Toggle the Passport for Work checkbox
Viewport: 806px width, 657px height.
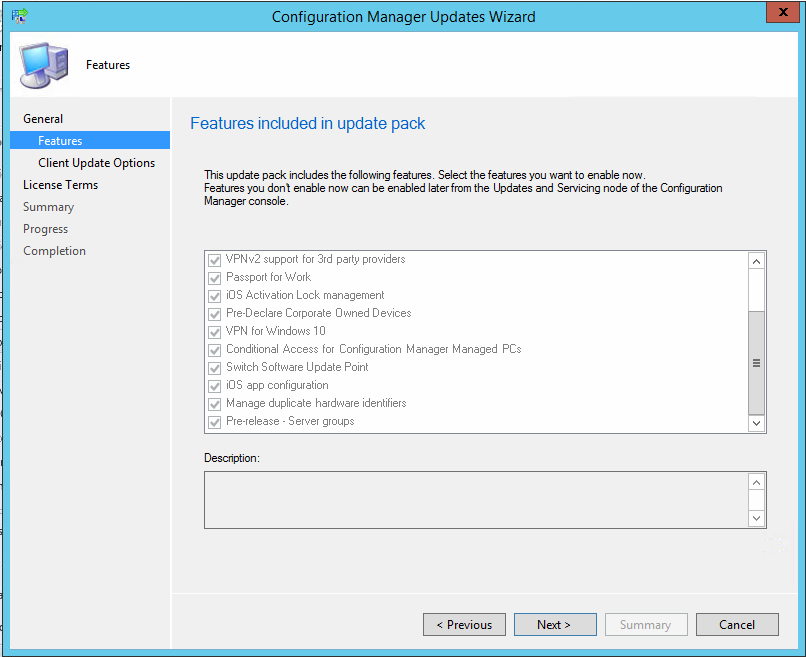(214, 278)
